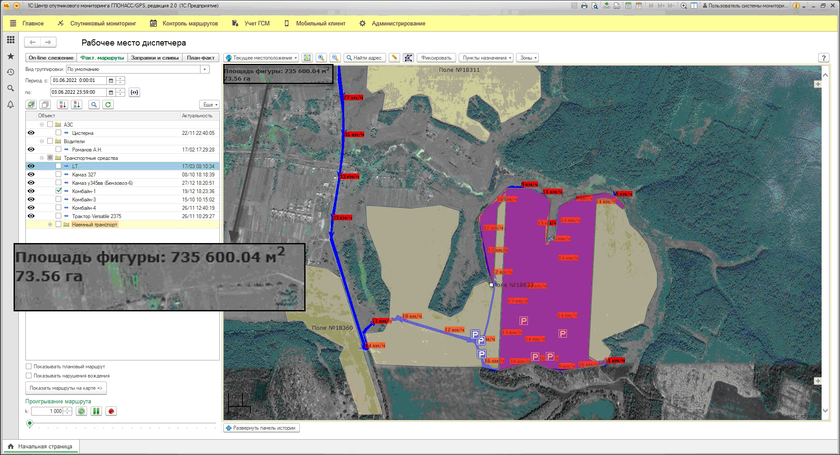Switch to the Заправки и сливы tab
Image resolution: width=840 pixels, height=455 pixels.
coord(153,58)
